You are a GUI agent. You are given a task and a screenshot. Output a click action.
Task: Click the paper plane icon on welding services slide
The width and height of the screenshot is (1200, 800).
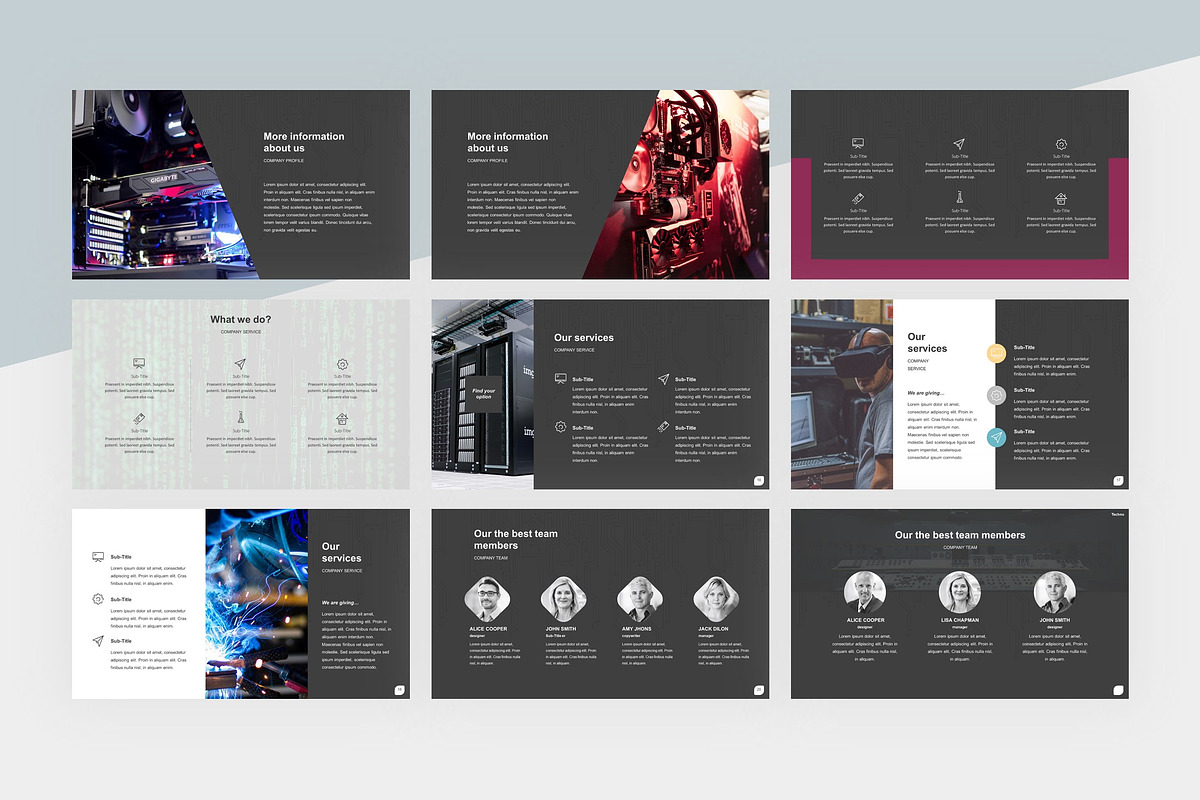point(97,640)
